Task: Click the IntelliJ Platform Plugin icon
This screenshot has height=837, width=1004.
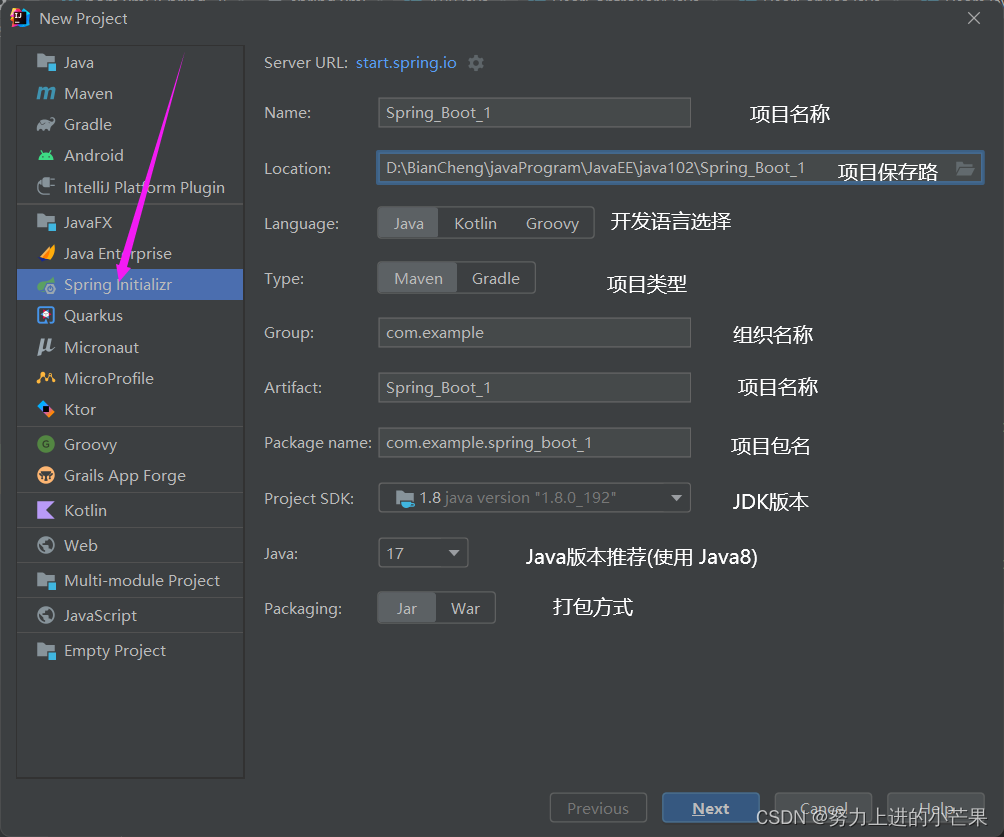Action: tap(46, 187)
